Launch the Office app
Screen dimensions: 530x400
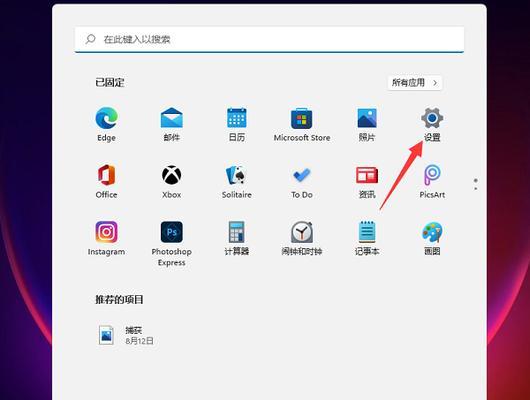[x=106, y=181]
